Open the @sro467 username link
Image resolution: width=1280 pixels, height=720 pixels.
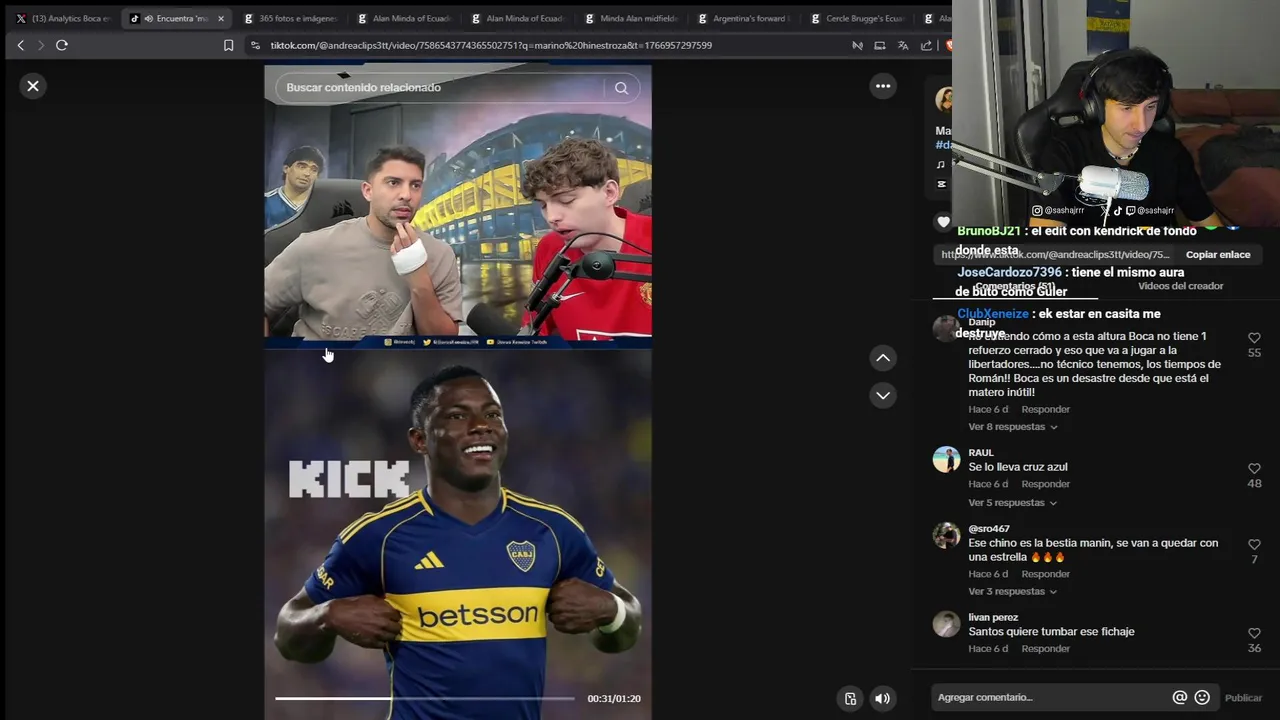(x=989, y=529)
